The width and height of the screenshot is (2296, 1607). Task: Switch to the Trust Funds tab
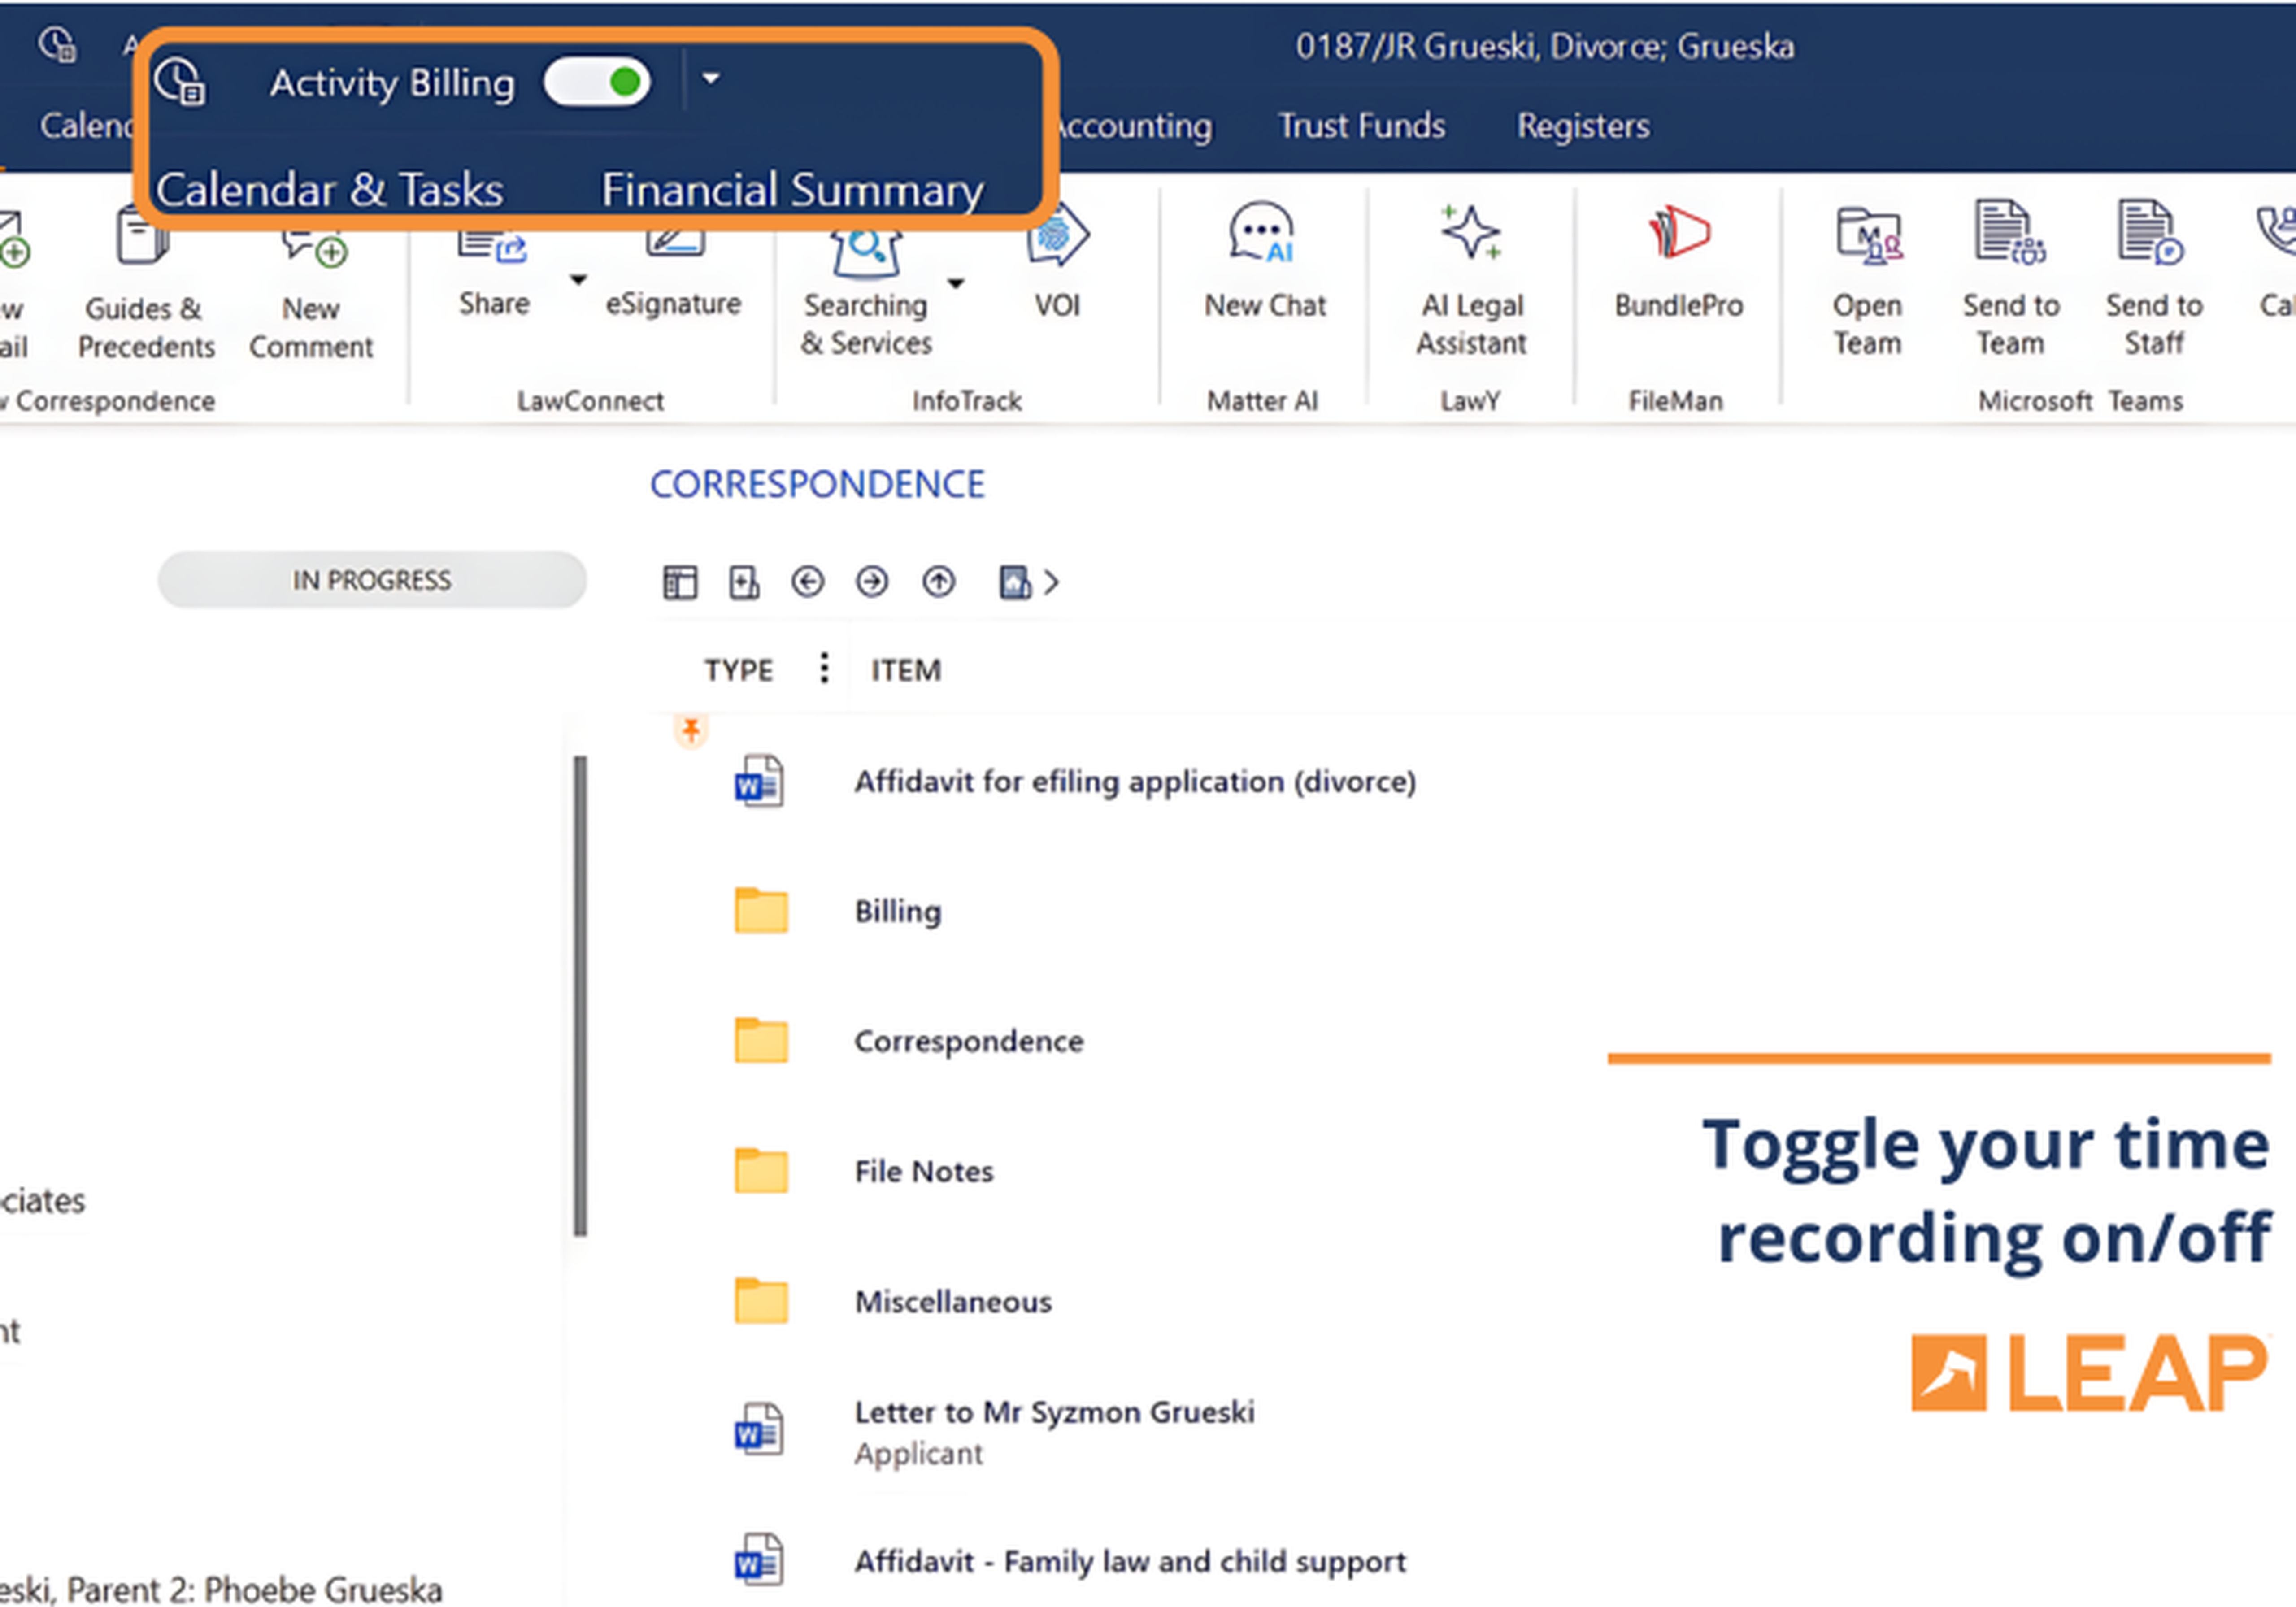tap(1361, 126)
